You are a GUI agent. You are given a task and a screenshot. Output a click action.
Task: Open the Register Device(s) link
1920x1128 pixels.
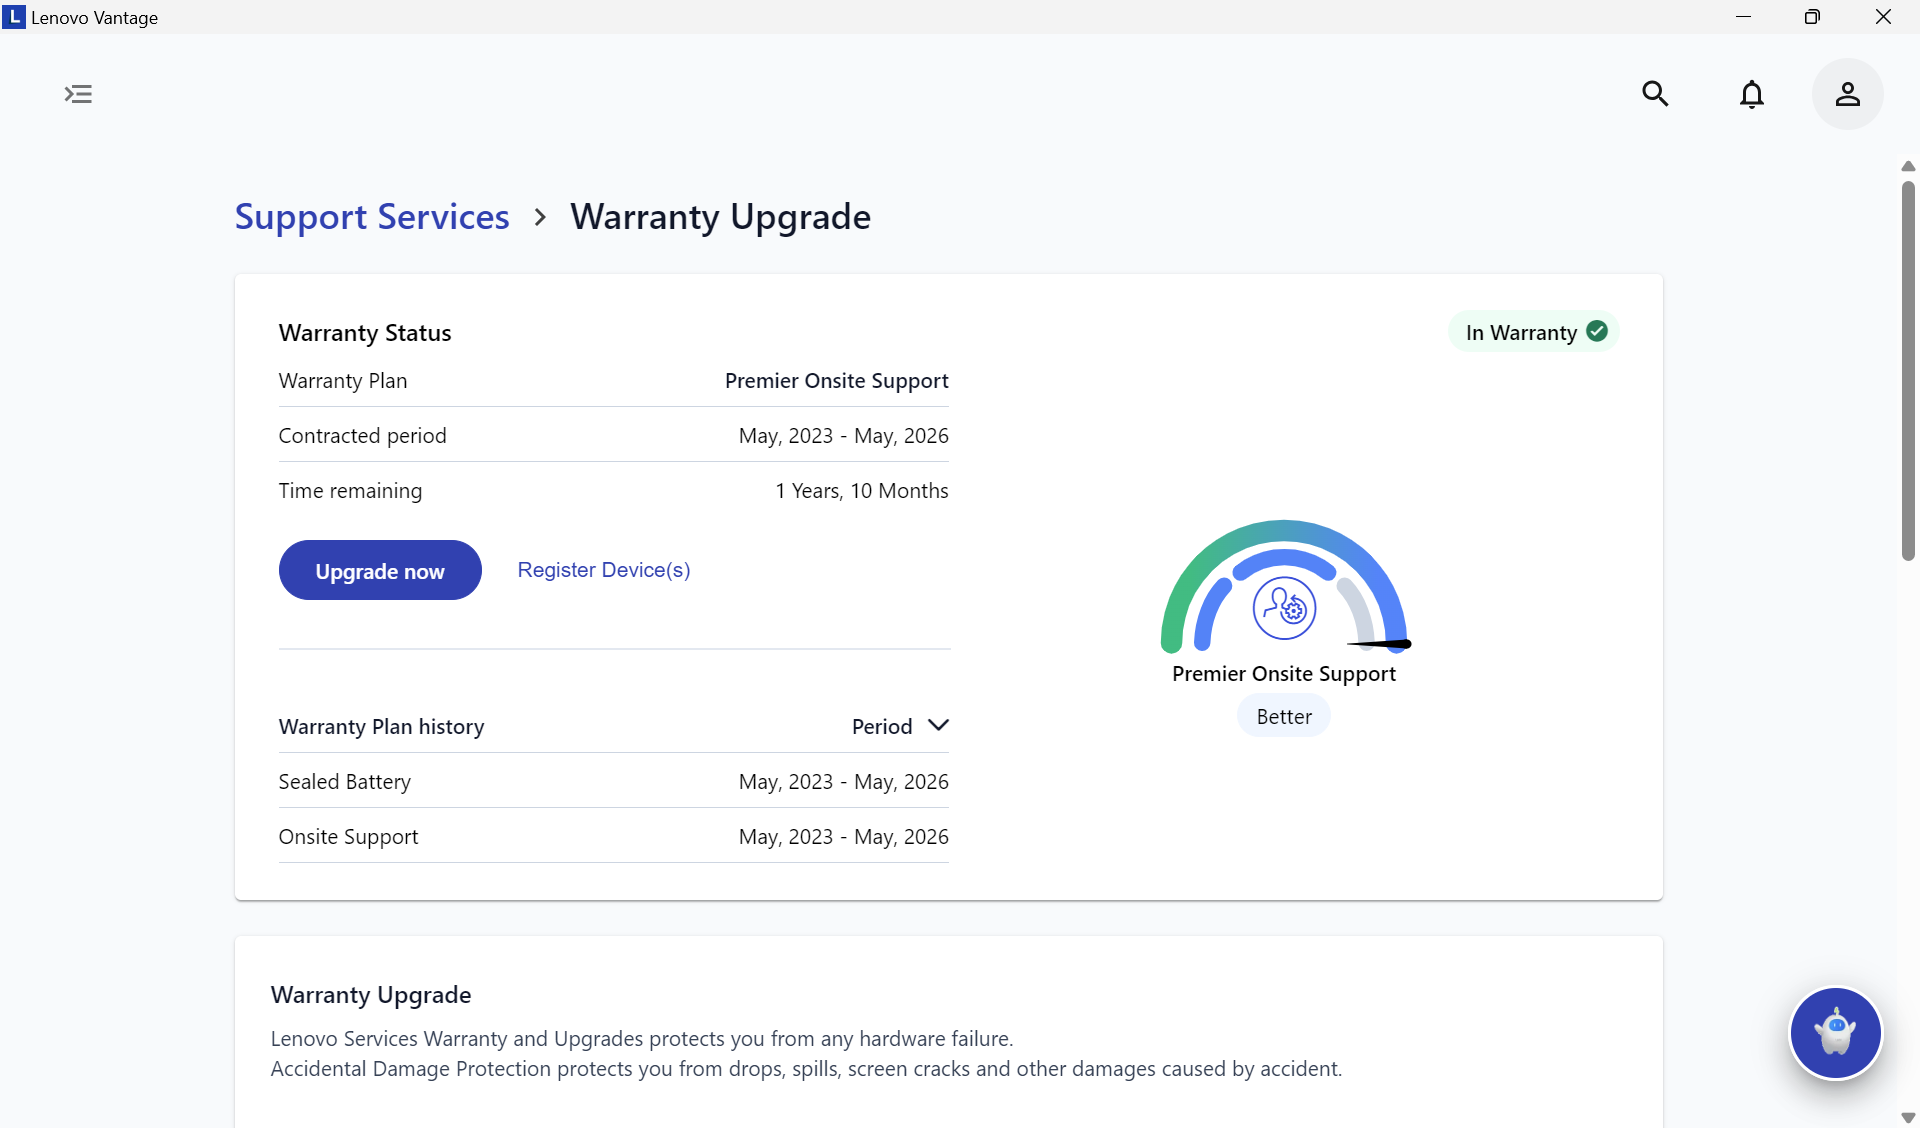pos(603,570)
